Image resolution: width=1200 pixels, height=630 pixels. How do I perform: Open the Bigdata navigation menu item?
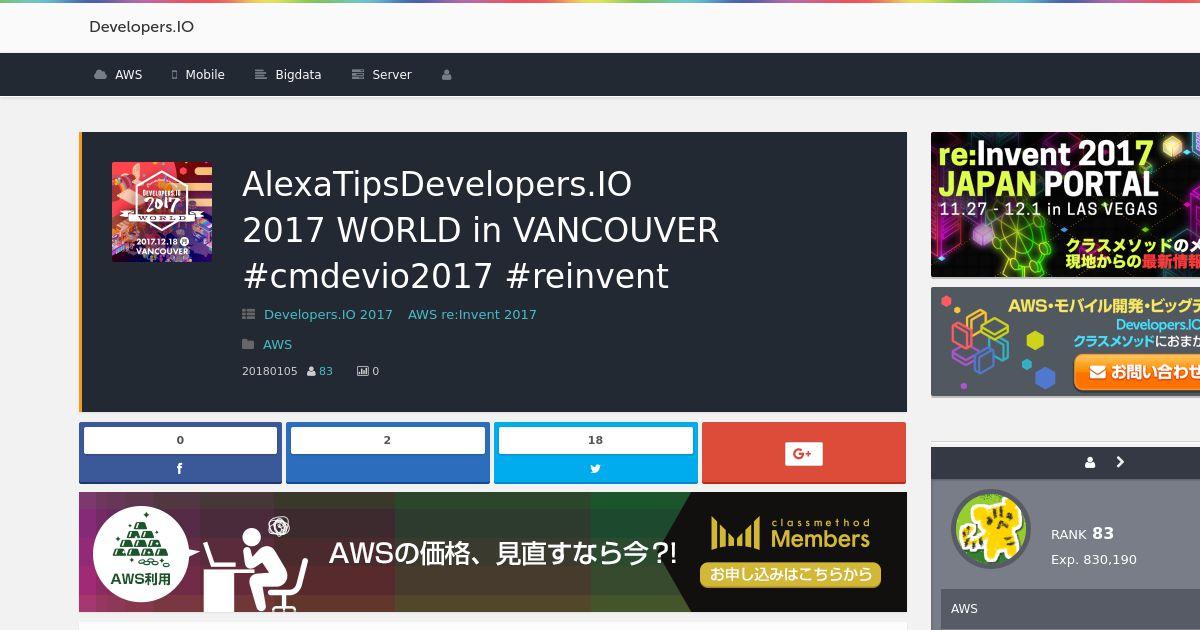tap(288, 75)
